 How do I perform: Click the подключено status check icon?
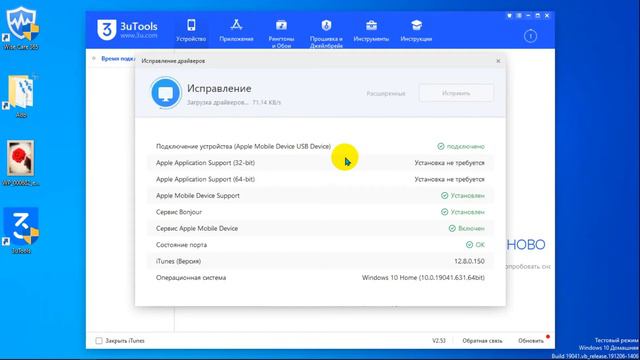441,146
